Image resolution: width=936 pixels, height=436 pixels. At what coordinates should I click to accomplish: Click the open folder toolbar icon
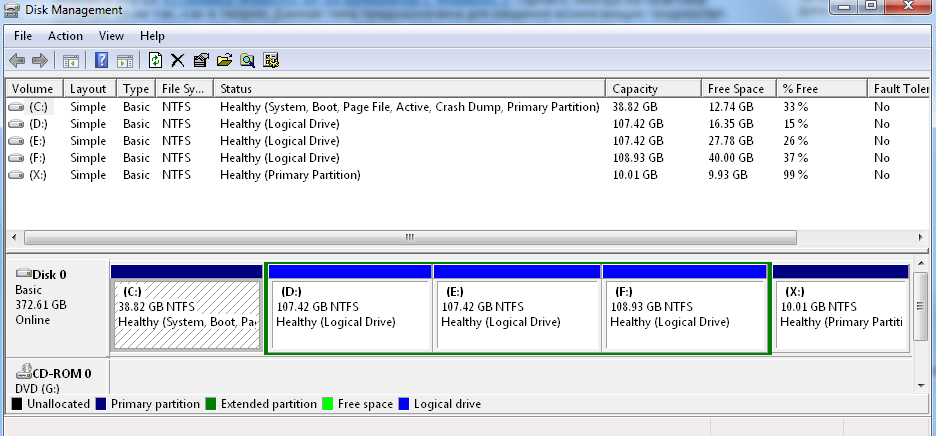click(224, 61)
